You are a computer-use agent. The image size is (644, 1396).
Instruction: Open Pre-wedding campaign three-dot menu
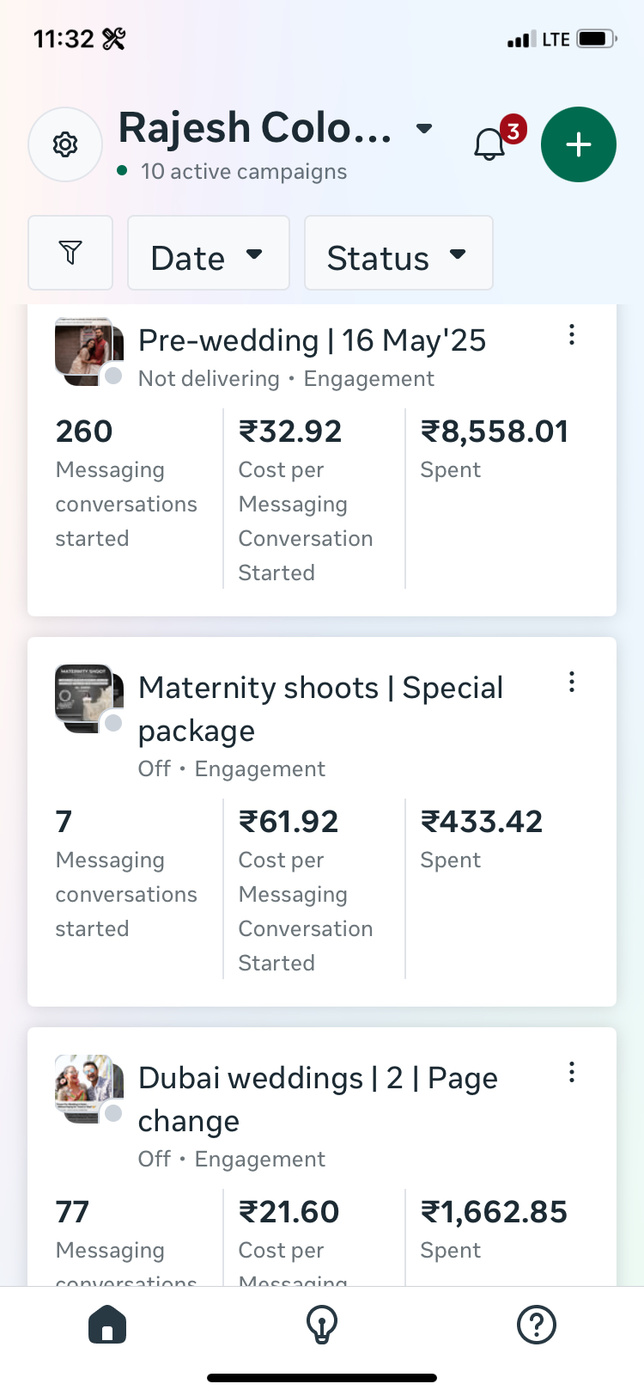click(572, 335)
